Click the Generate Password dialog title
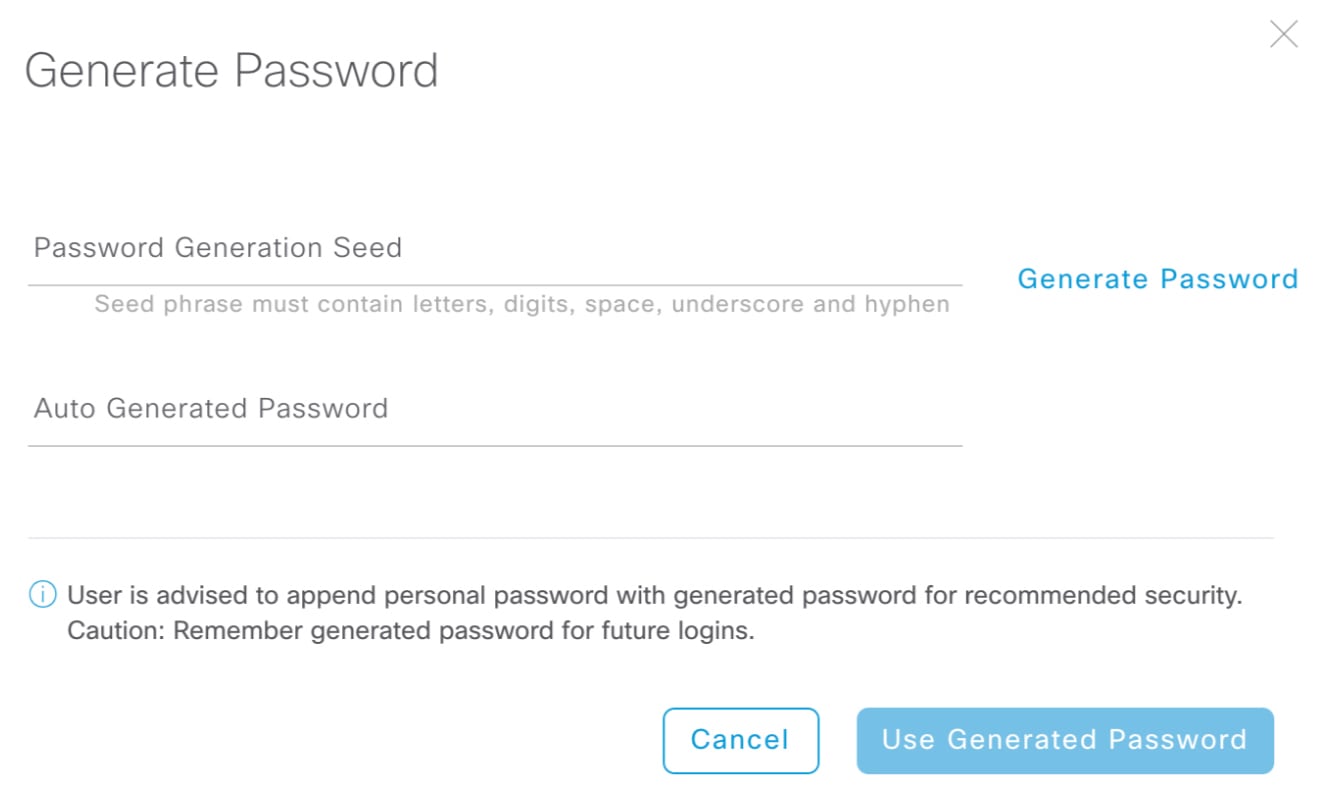 231,71
